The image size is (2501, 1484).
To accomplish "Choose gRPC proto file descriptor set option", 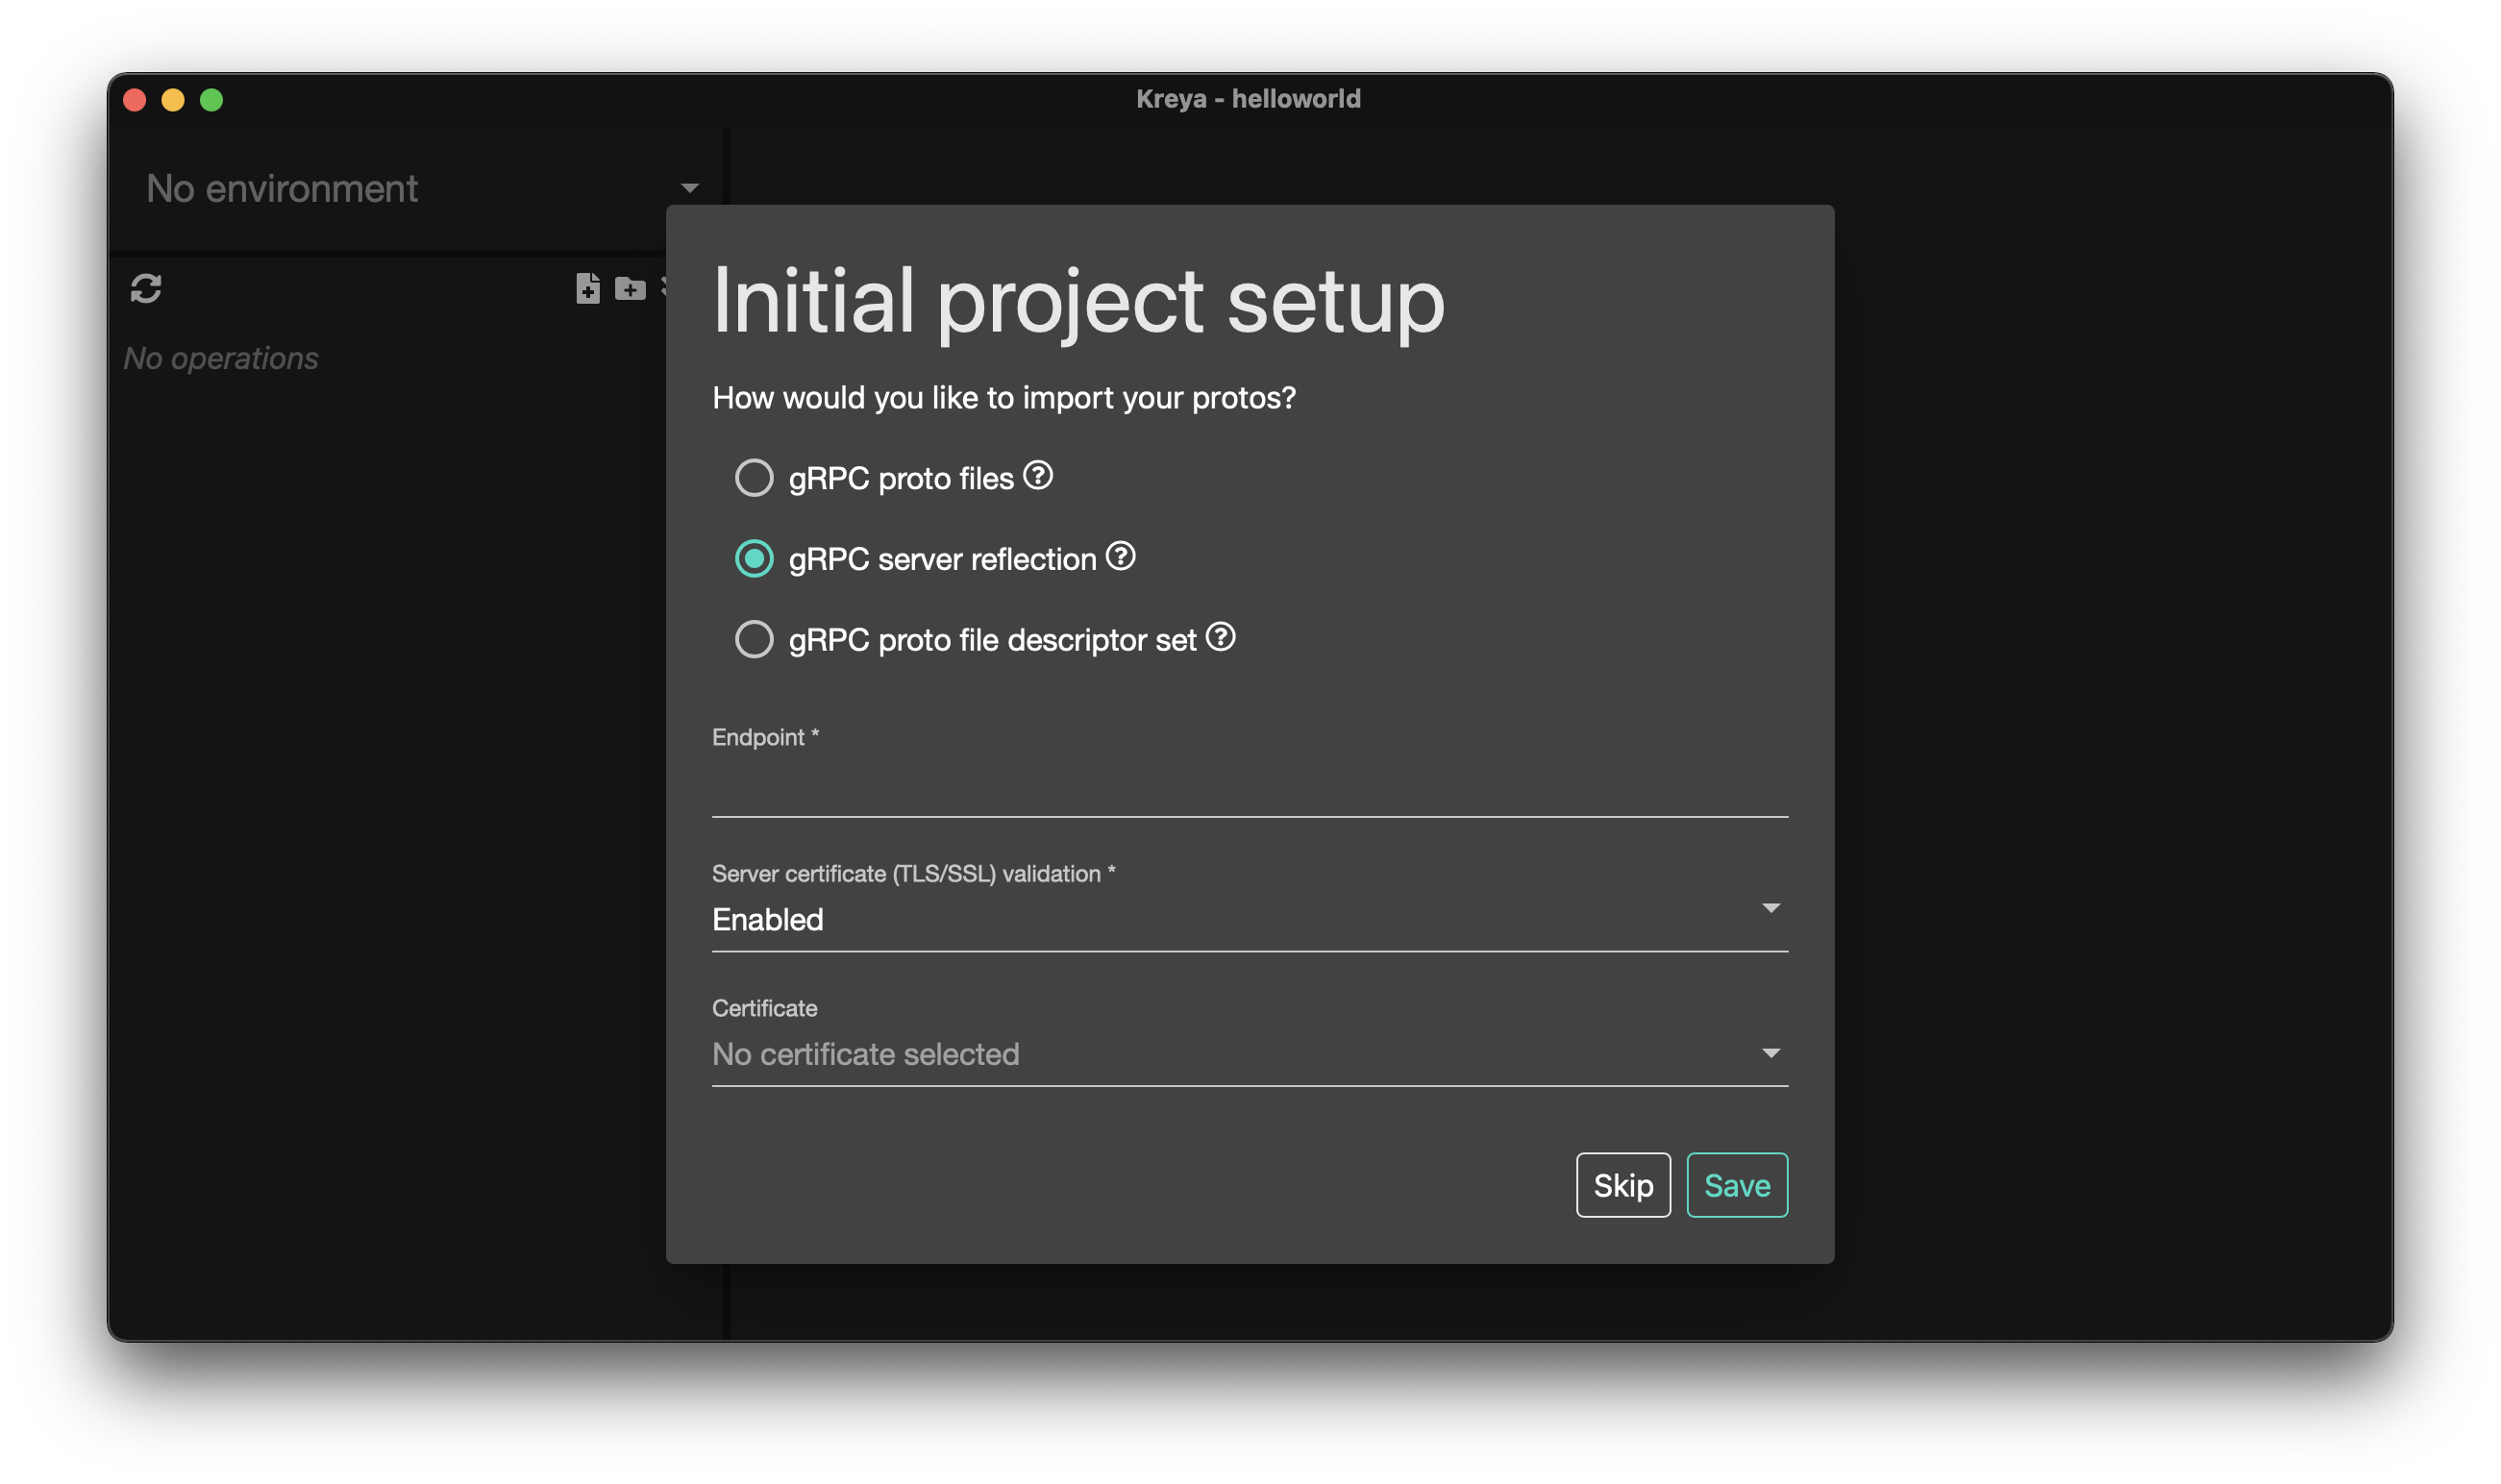I will tap(754, 639).
